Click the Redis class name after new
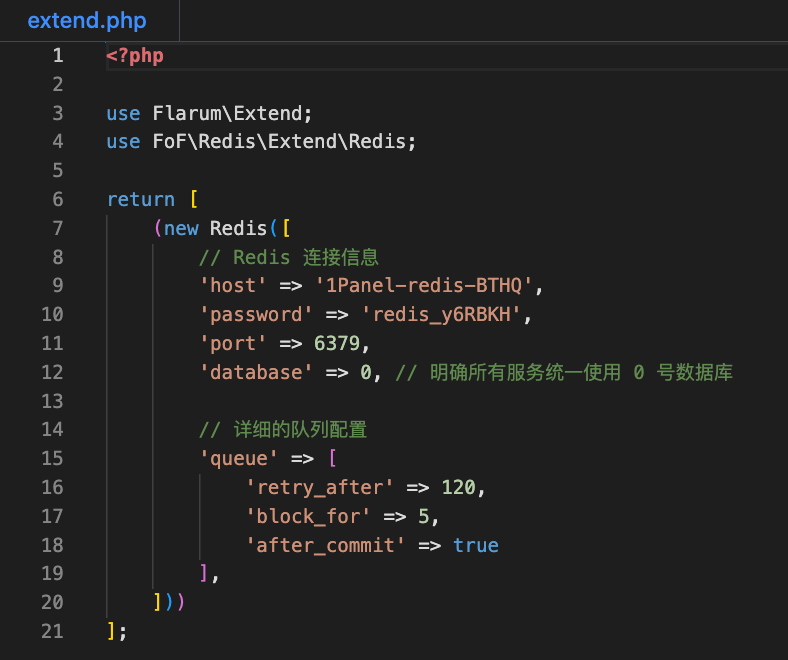 pyautogui.click(x=238, y=228)
